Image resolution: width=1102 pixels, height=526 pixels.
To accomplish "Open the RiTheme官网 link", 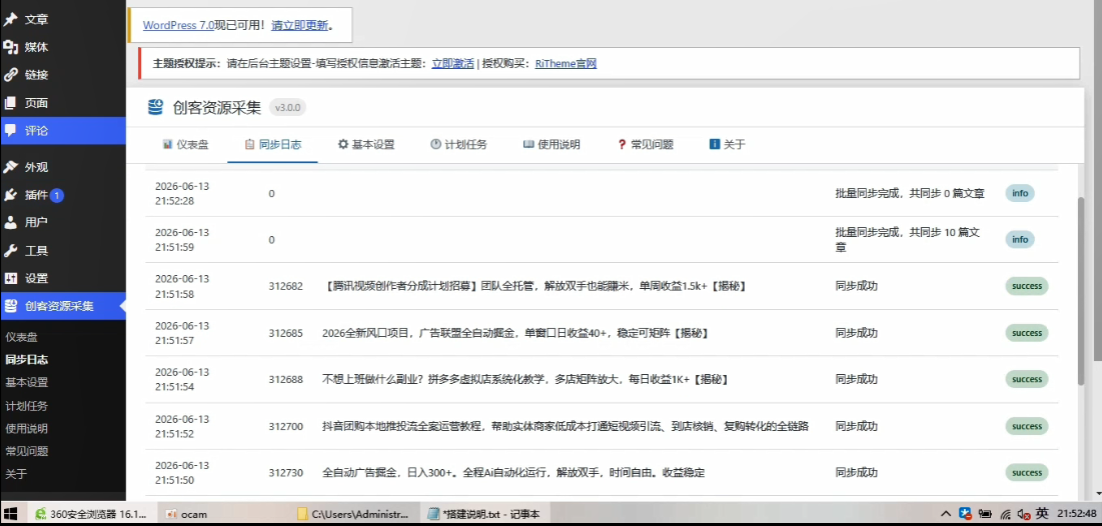I will pos(566,63).
